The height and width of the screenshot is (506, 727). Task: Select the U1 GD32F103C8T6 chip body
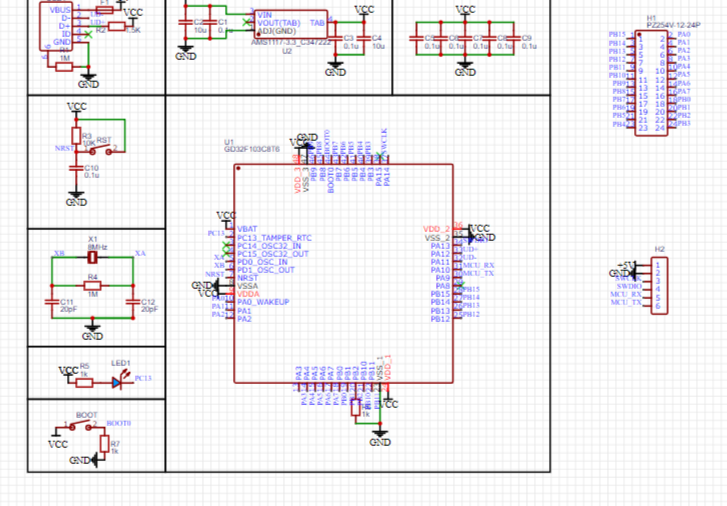(x=344, y=273)
